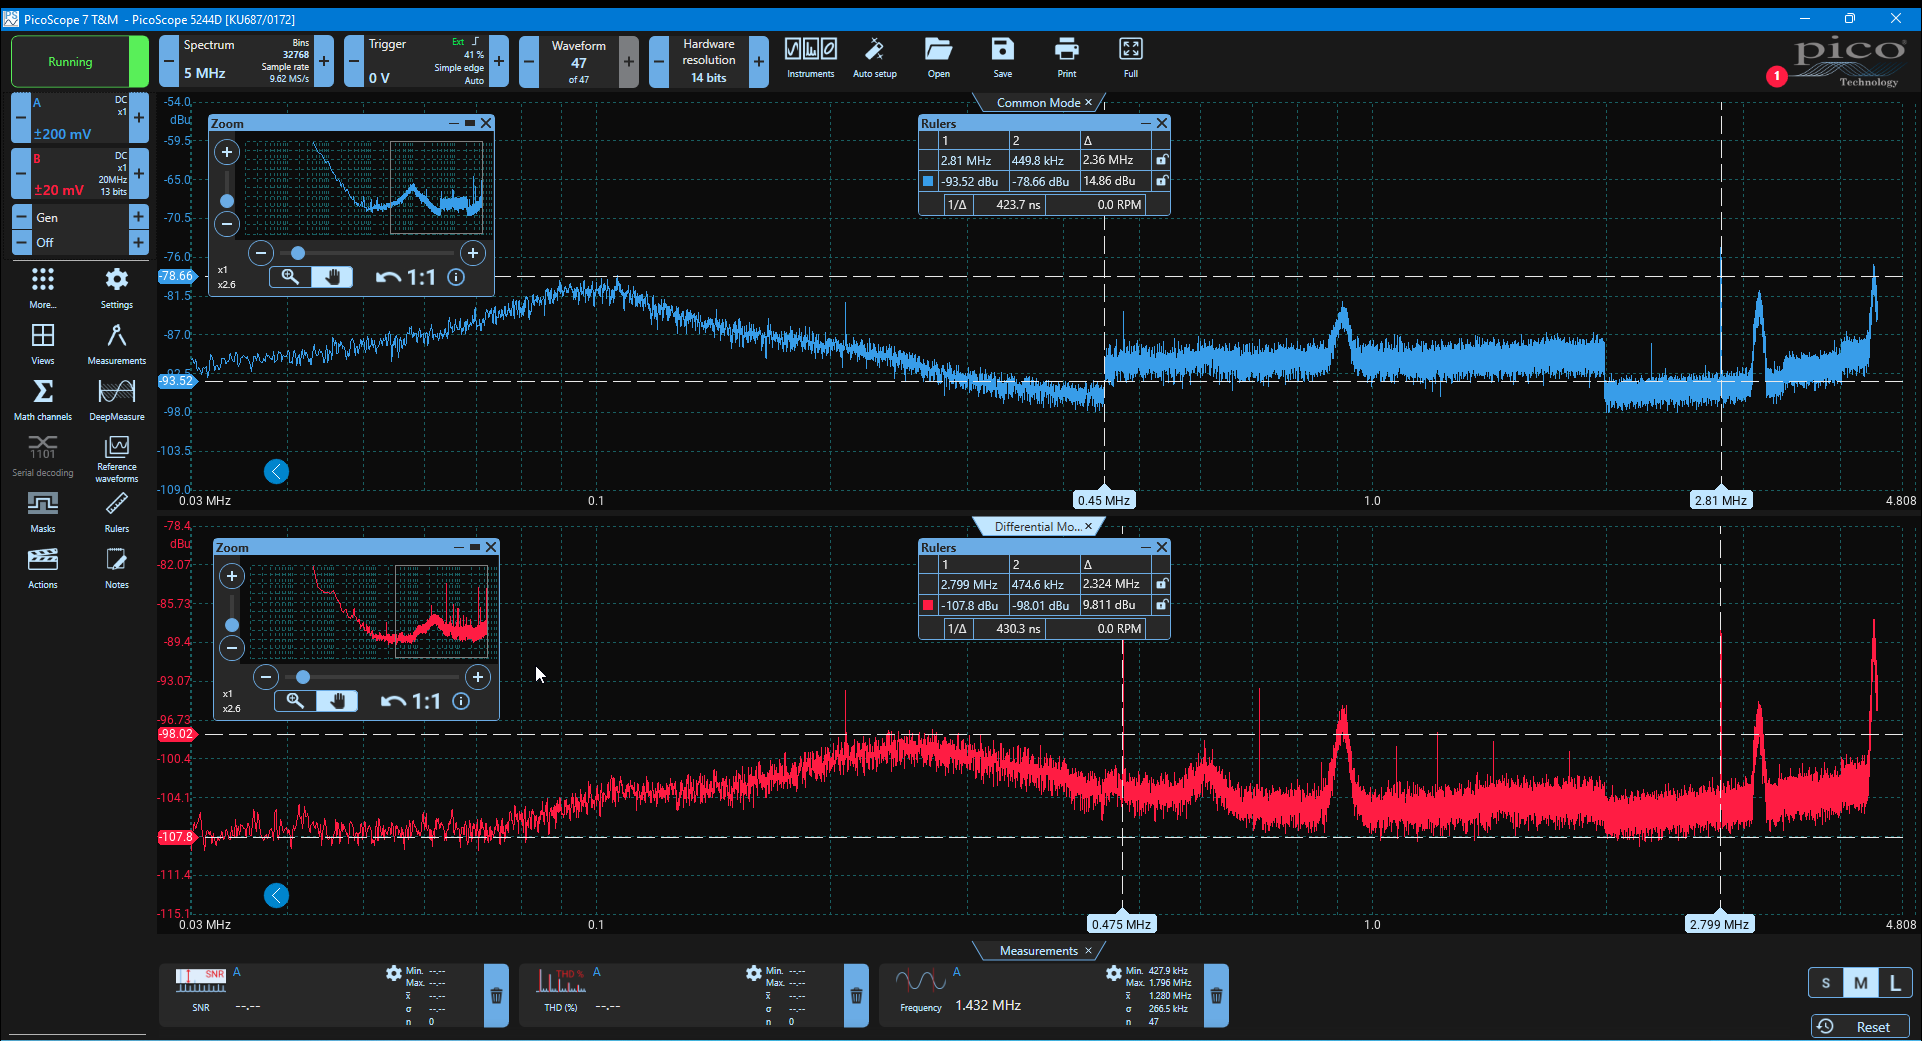This screenshot has width=1922, height=1041.
Task: Open Channel B options
Action: click(80, 174)
